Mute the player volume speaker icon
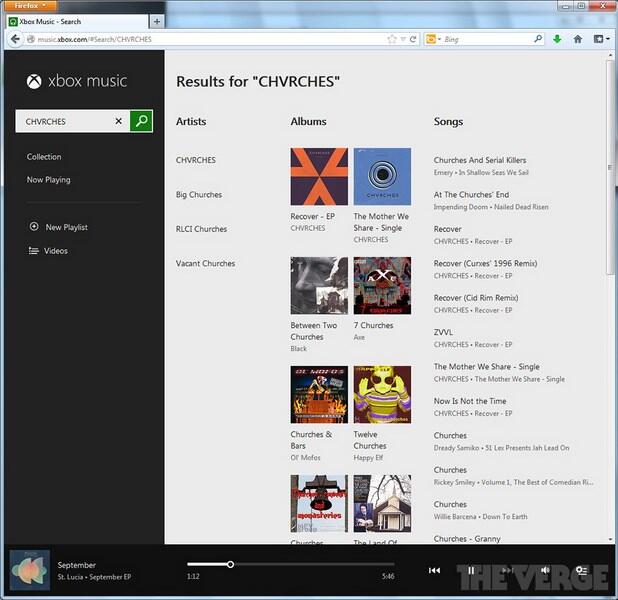Image resolution: width=618 pixels, height=600 pixels. [x=545, y=570]
